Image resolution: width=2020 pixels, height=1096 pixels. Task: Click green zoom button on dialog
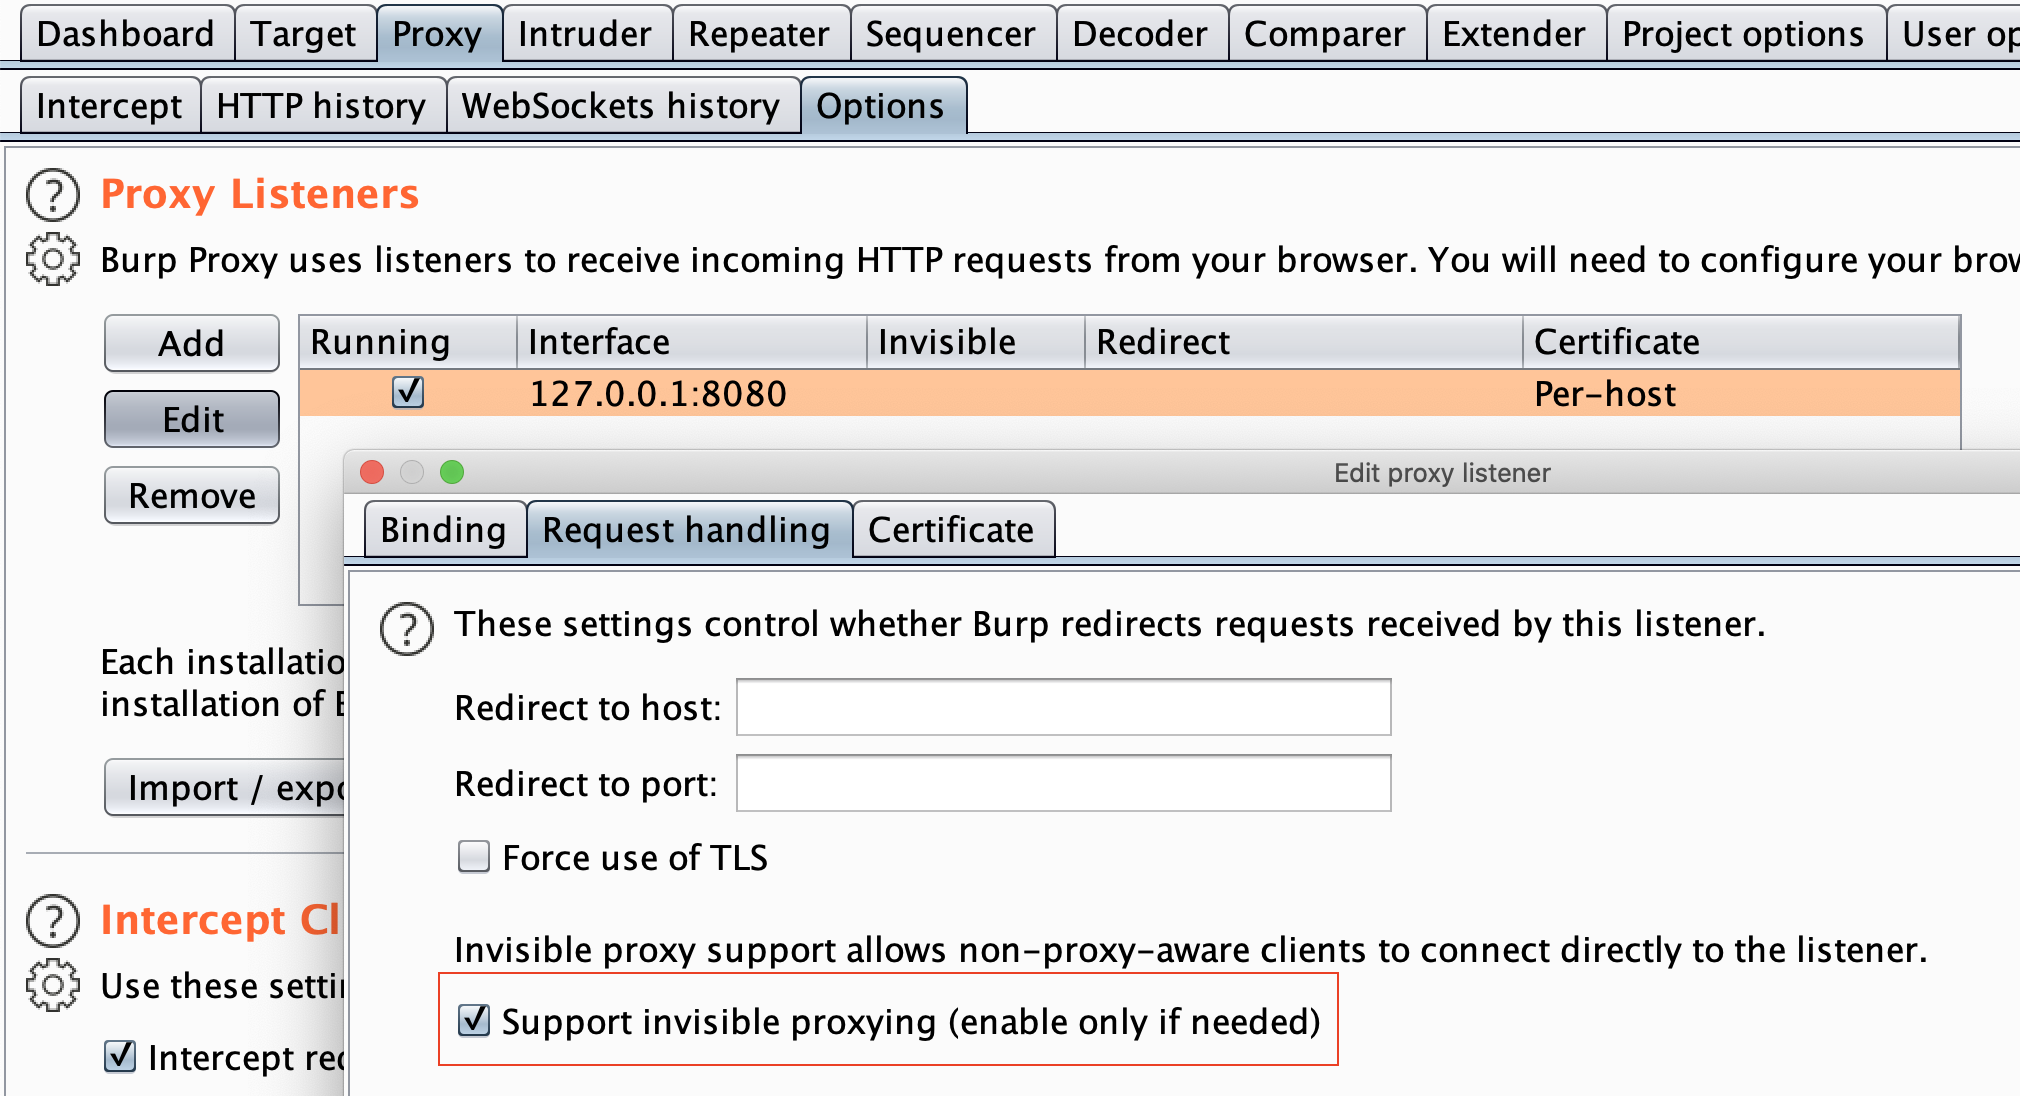[x=452, y=472]
